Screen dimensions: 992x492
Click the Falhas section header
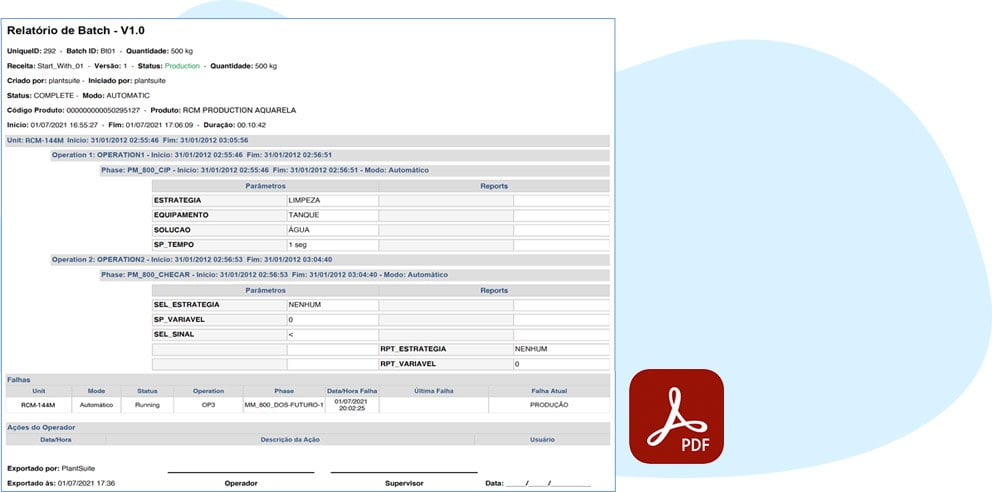20,380
